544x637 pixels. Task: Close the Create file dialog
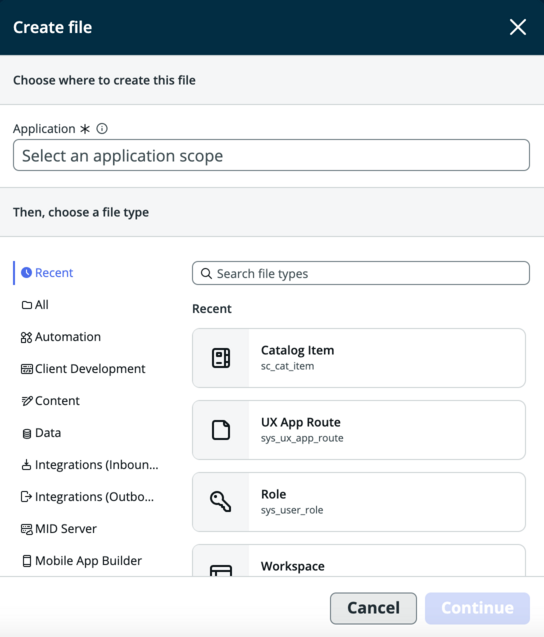pyautogui.click(x=518, y=27)
